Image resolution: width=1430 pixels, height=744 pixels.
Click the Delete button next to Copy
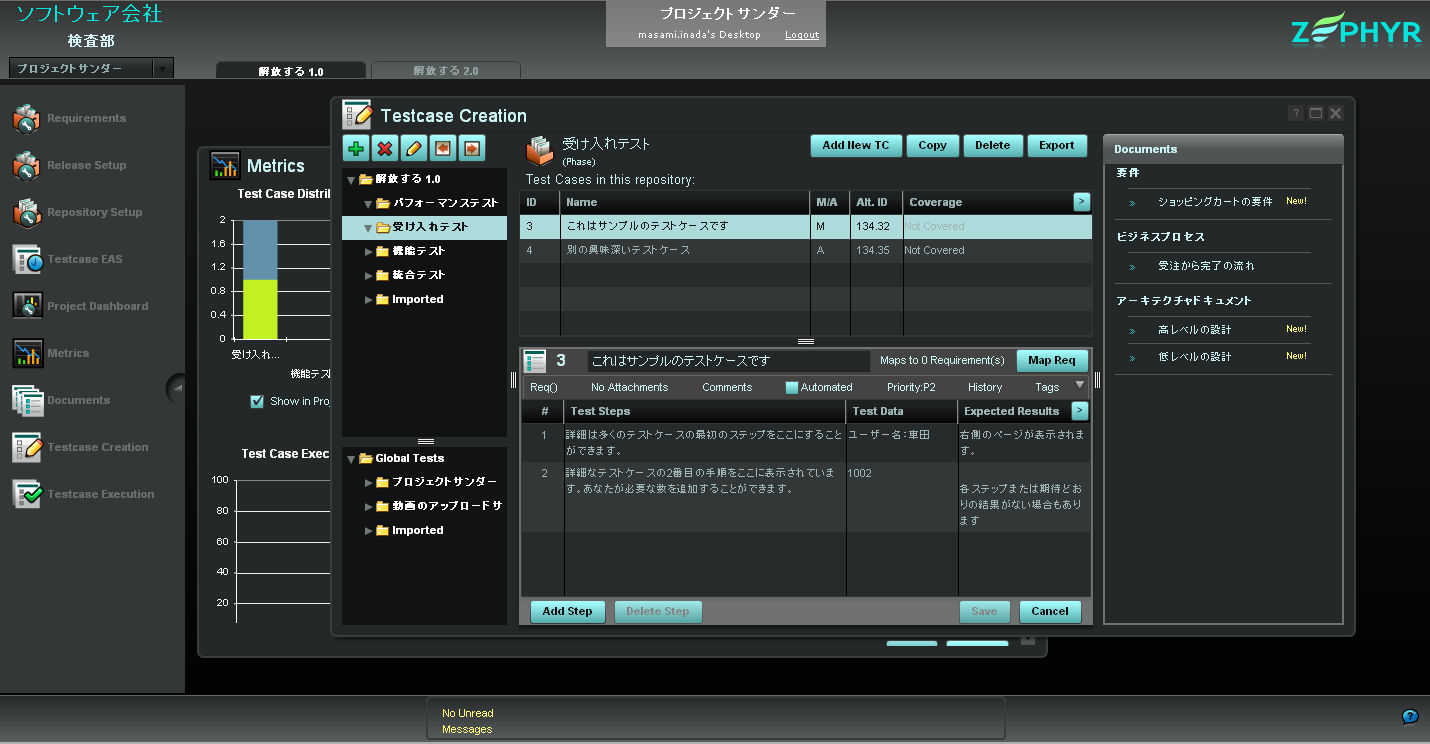point(993,146)
